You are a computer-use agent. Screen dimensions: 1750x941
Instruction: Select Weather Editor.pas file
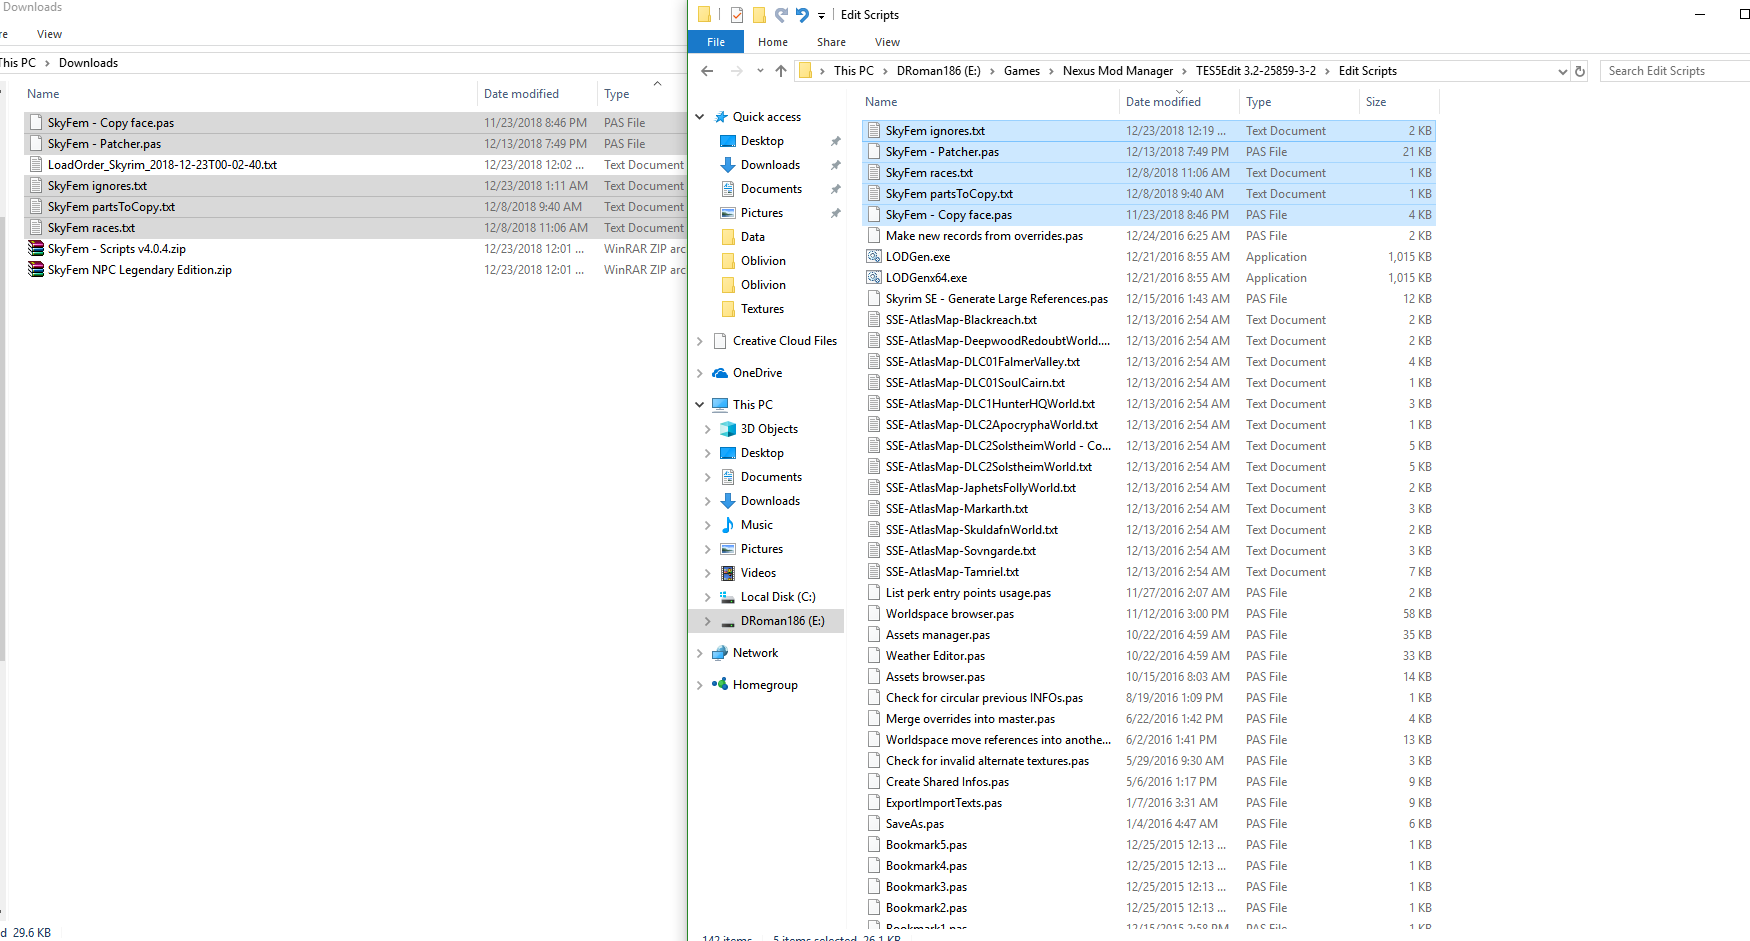pos(935,656)
